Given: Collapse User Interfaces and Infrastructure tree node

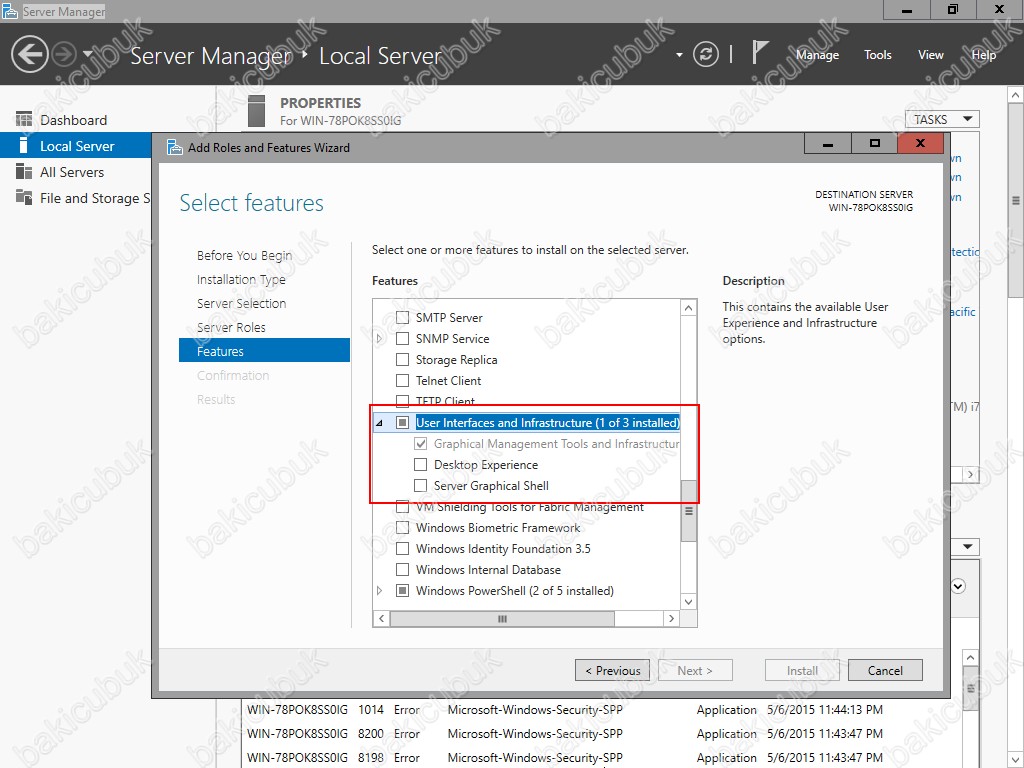Looking at the screenshot, I should [x=379, y=423].
